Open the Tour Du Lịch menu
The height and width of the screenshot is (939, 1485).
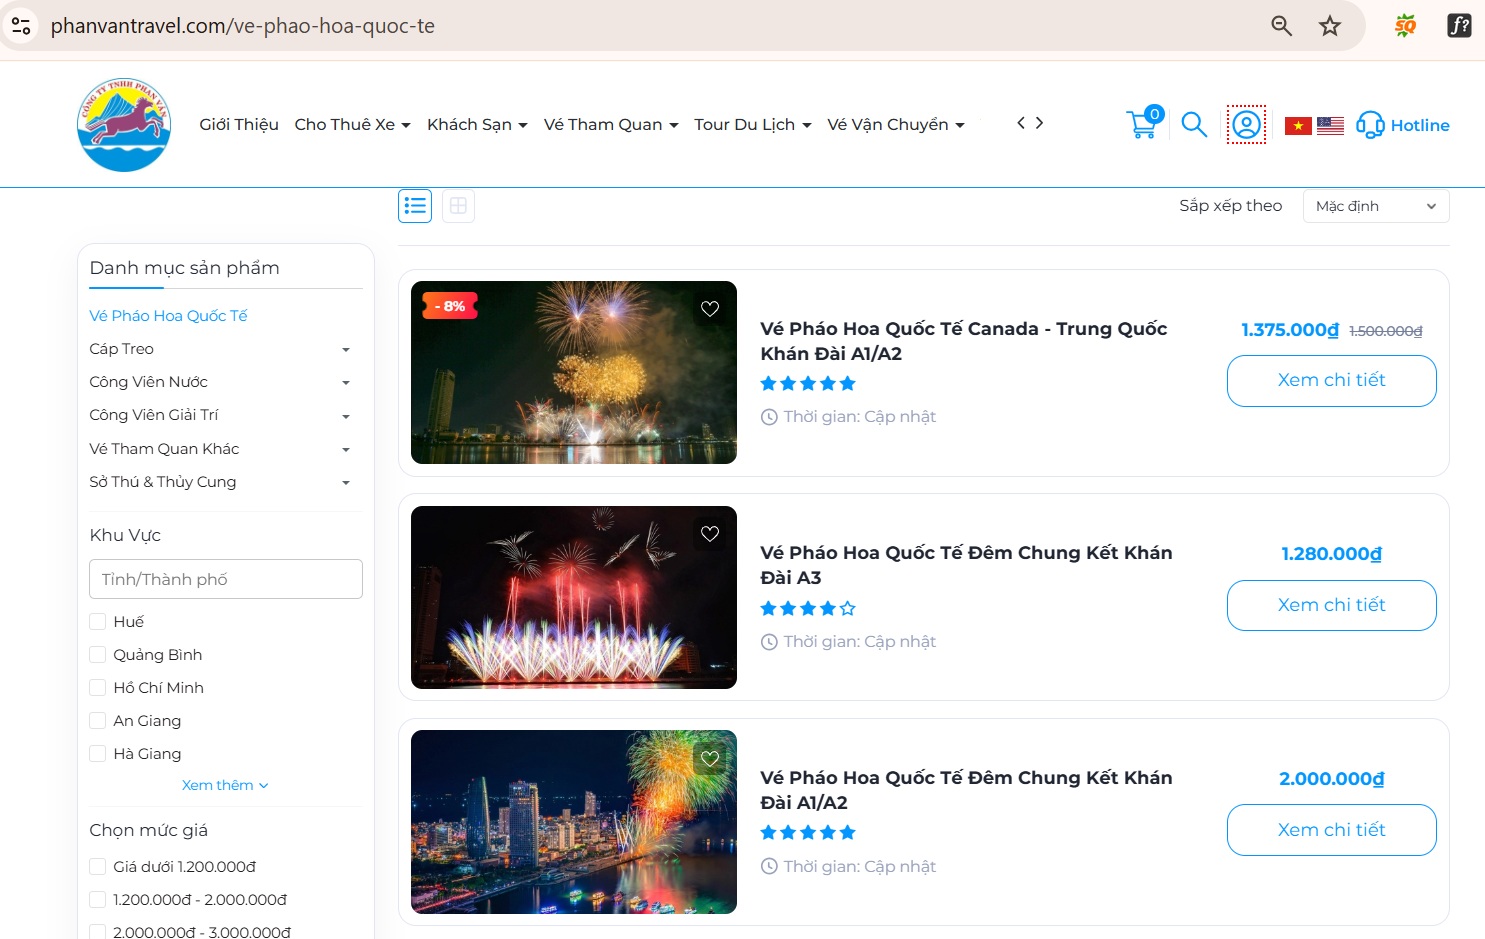[752, 124]
